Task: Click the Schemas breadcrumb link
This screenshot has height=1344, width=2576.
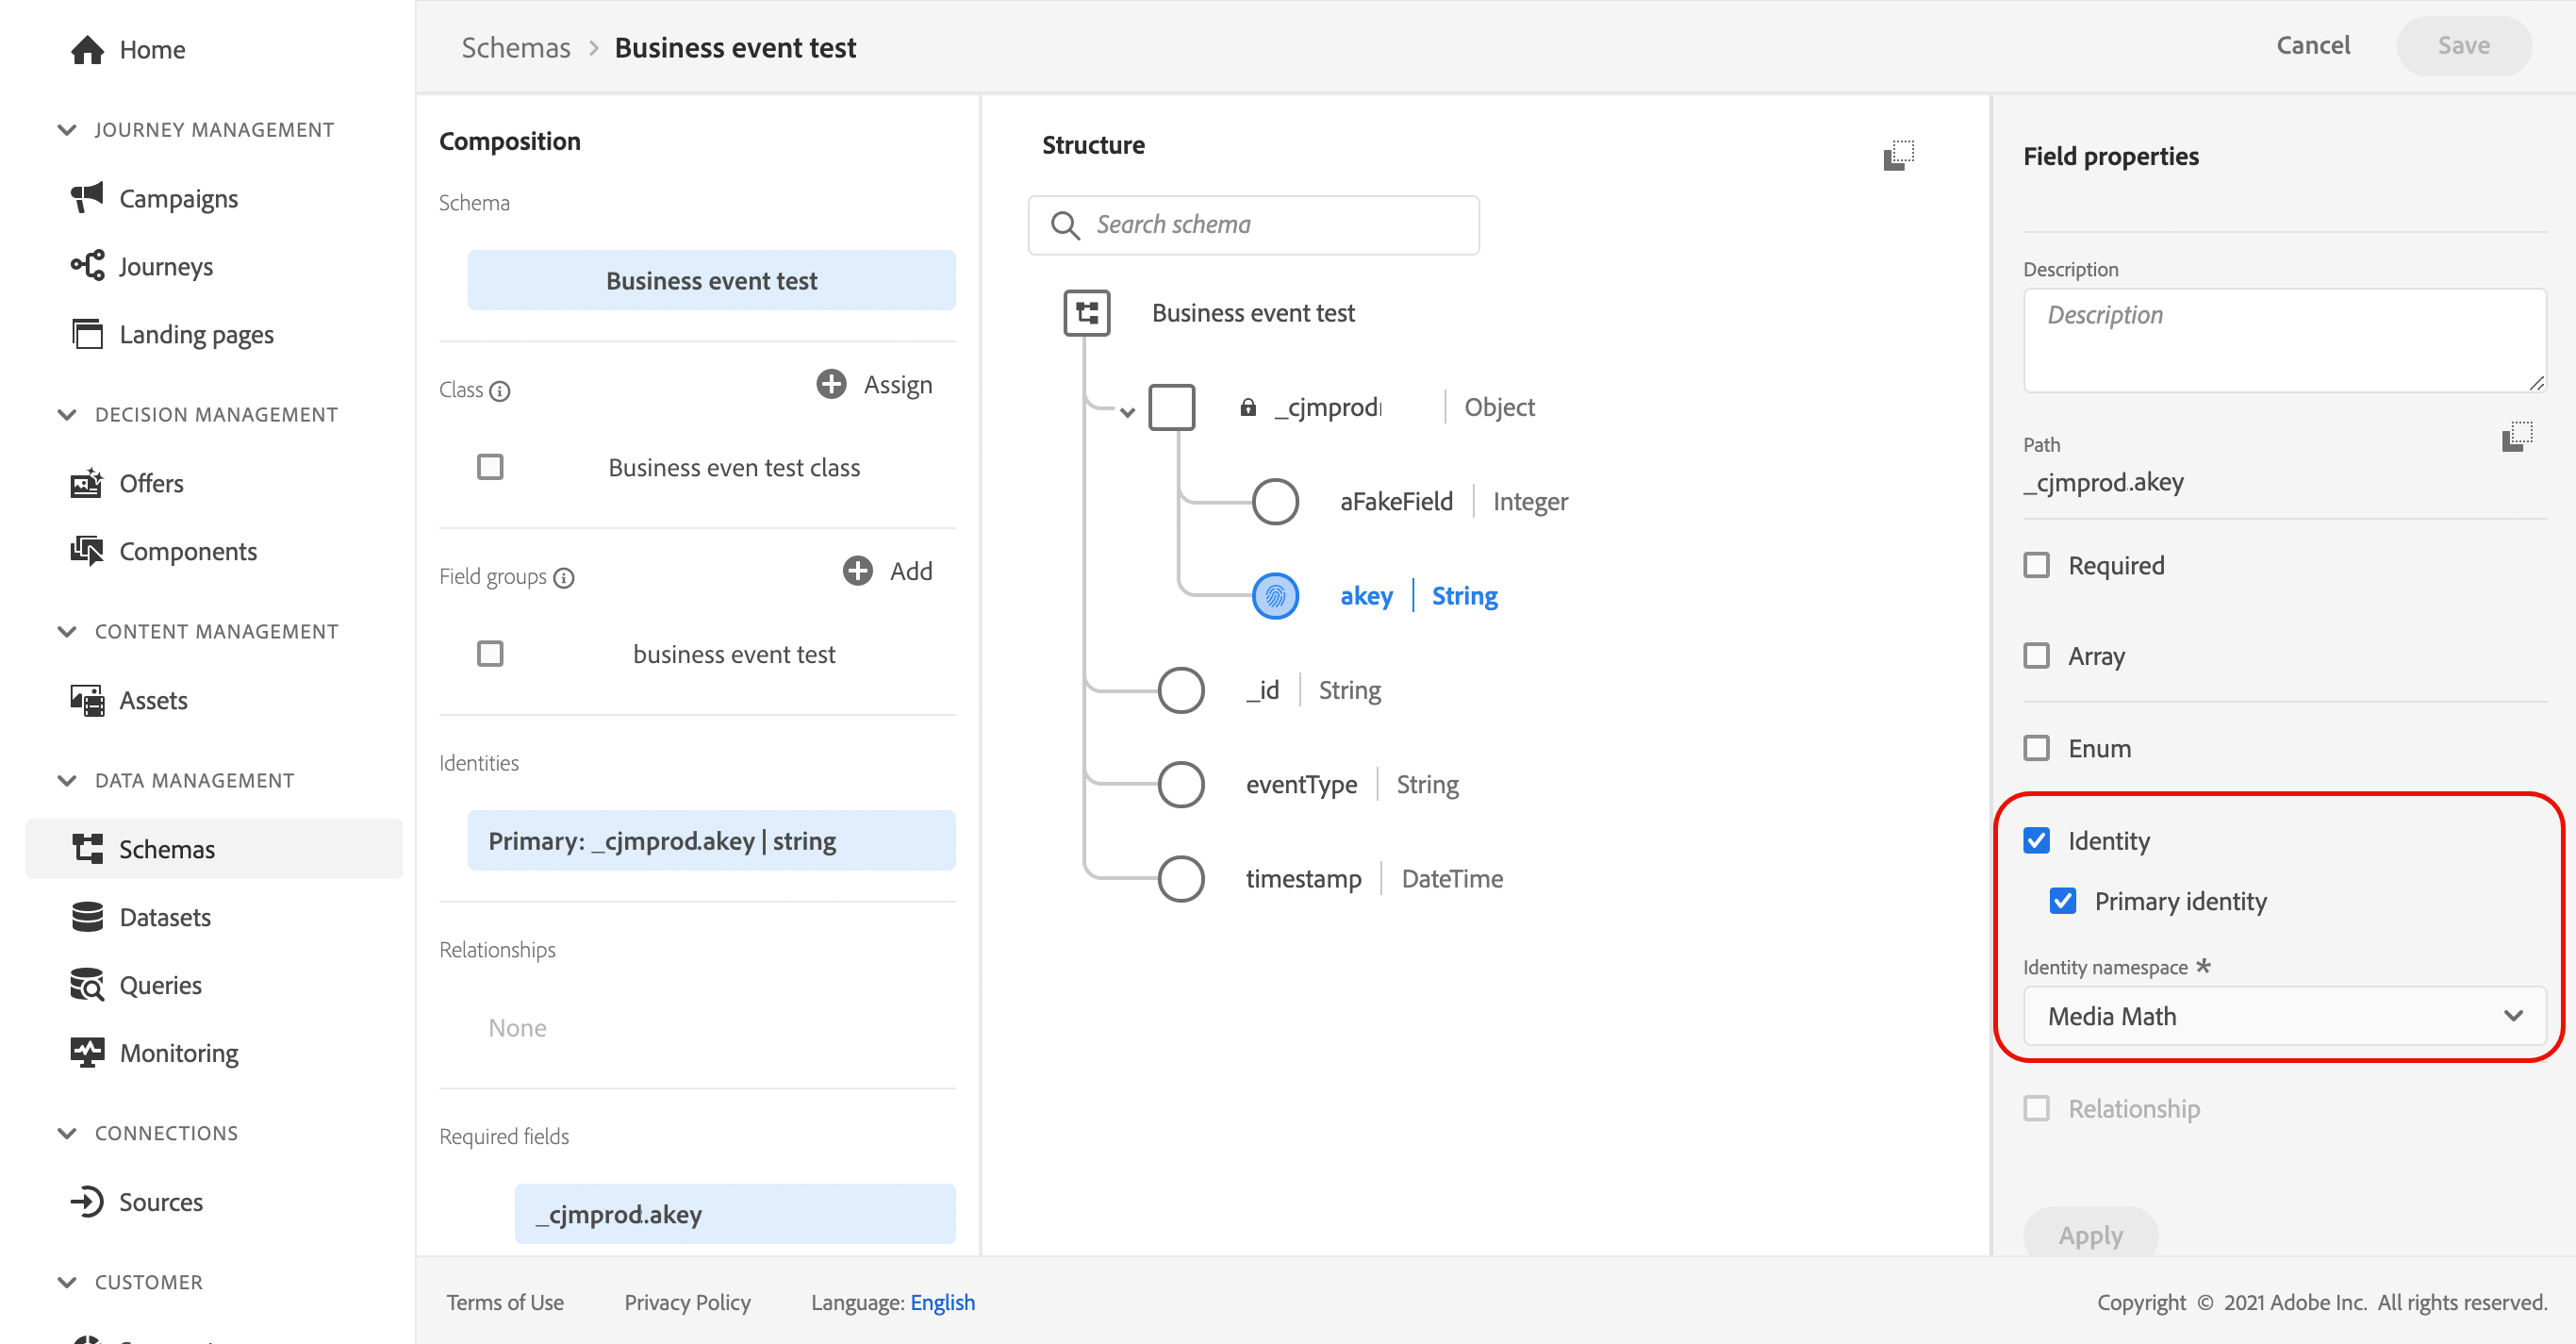Action: point(515,47)
